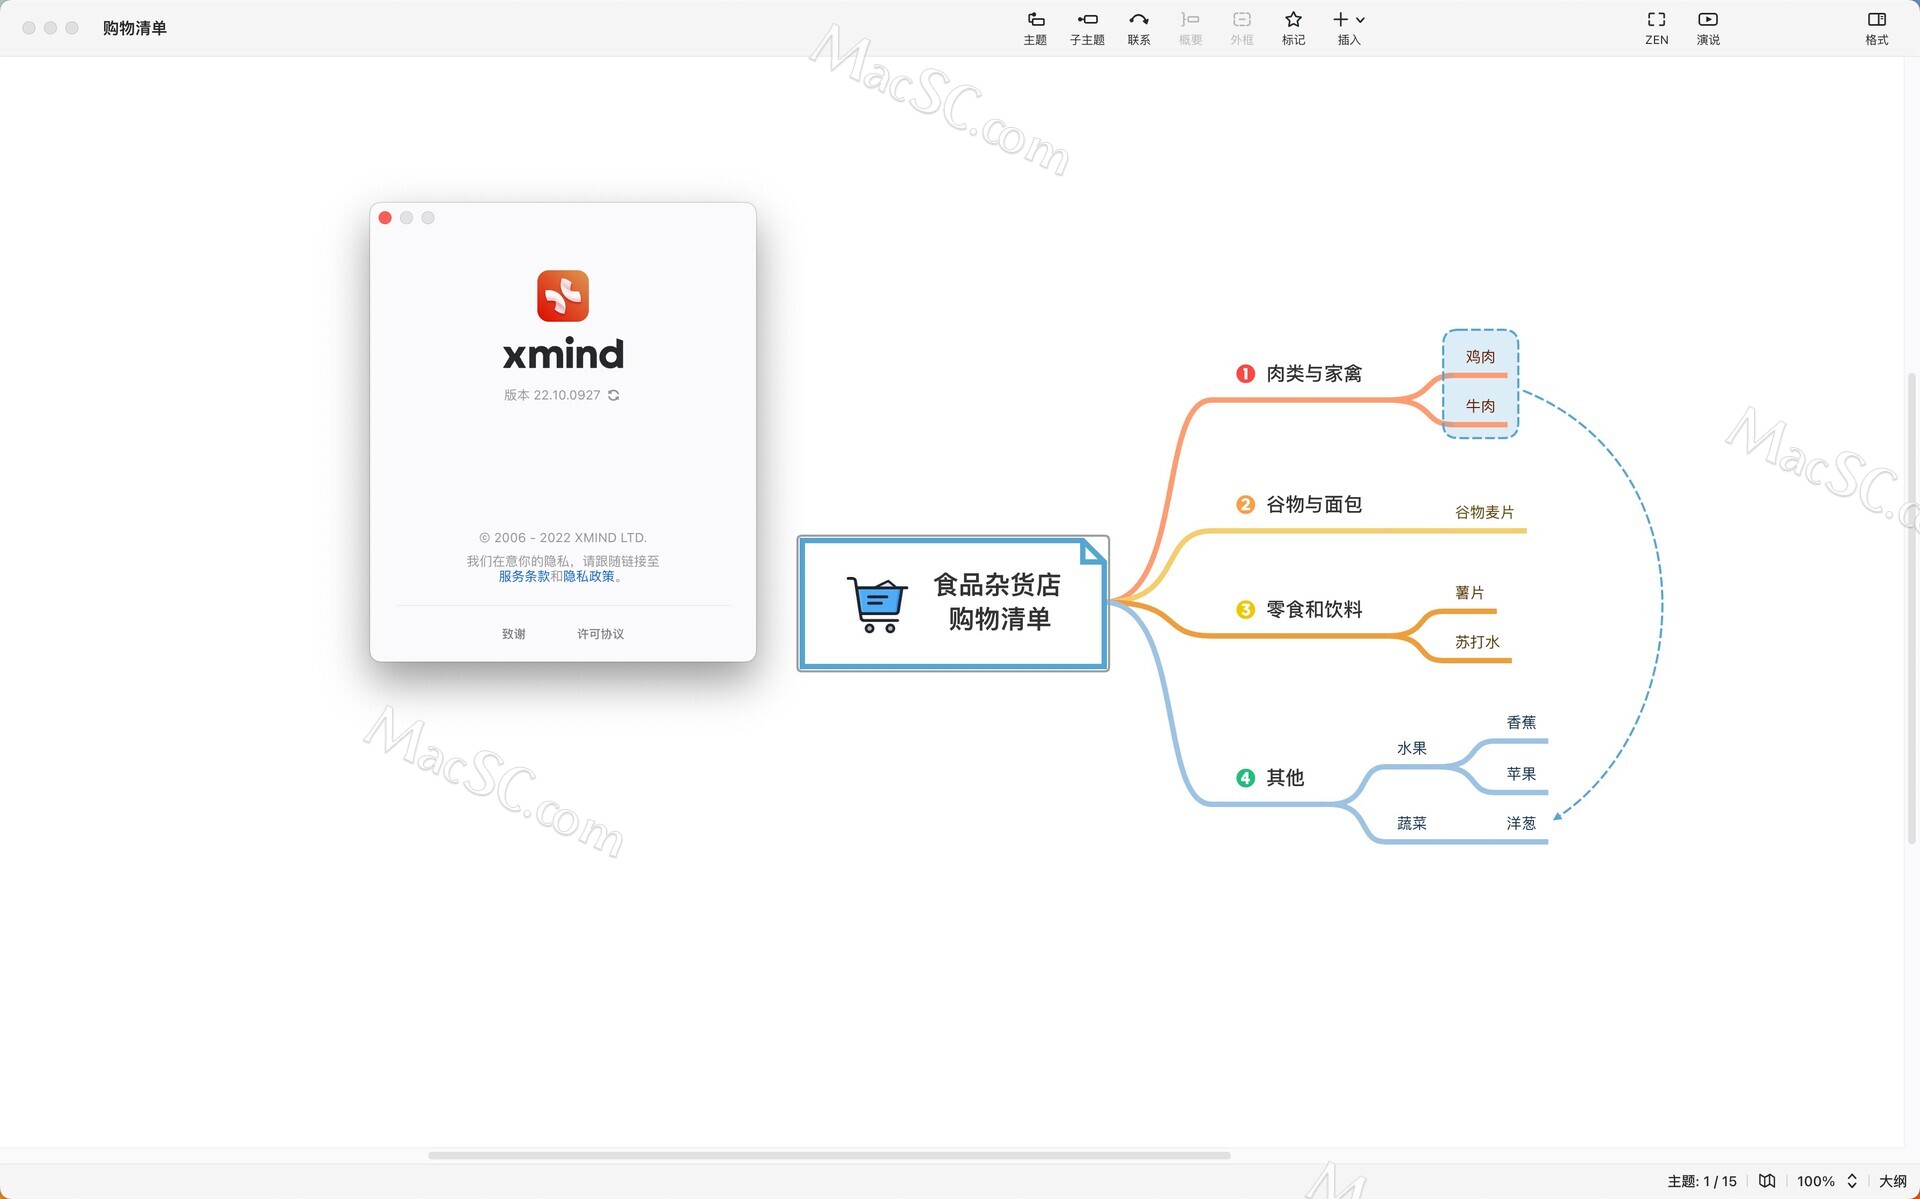Click 许可协议 in the about window
Image resolution: width=1920 pixels, height=1199 pixels.
tap(600, 633)
